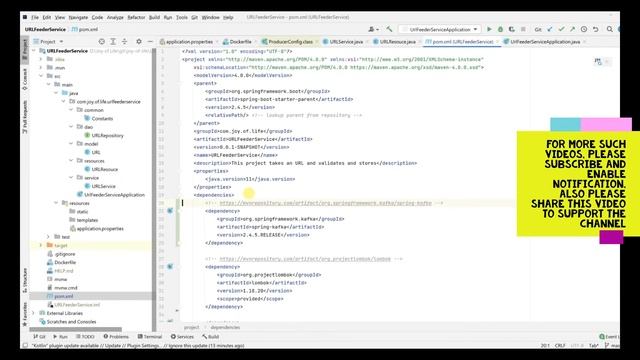640x360 pixels.
Task: Open Search Everywhere magnifier icon
Action: pos(609,29)
